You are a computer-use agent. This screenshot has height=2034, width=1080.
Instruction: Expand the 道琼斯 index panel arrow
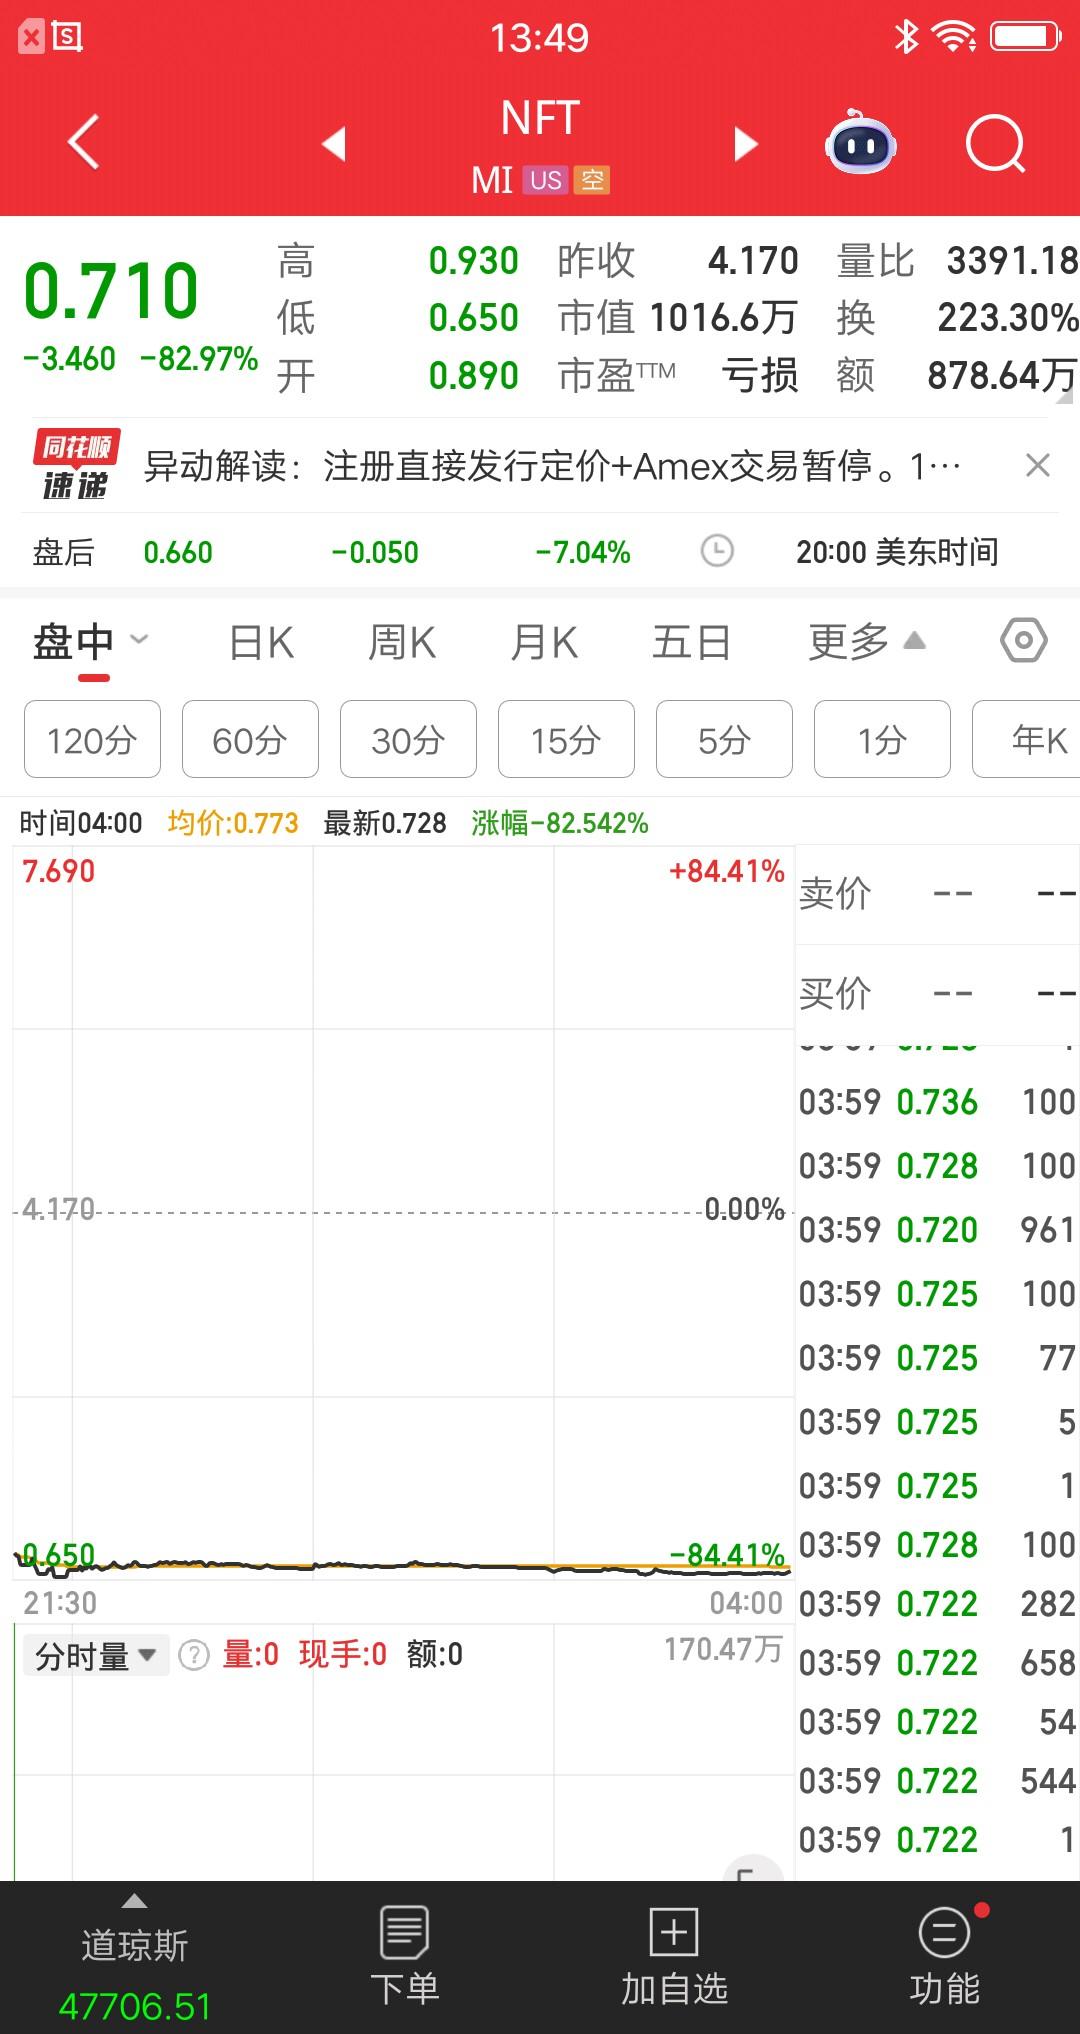pos(134,1901)
